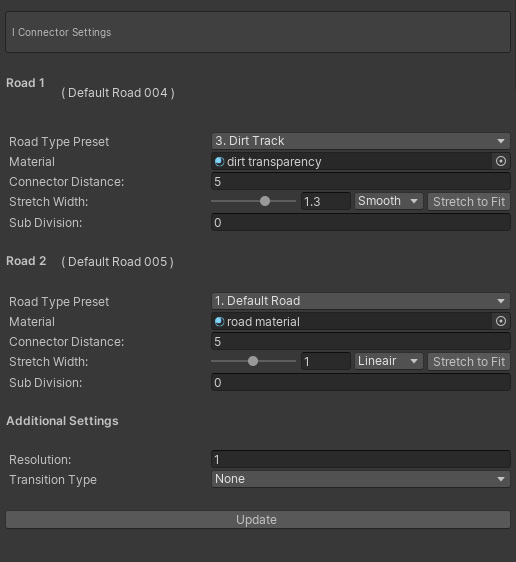Screen dimensions: 516x562
Task: Open Road 2 Road Type Preset dropdown
Action: (360, 301)
